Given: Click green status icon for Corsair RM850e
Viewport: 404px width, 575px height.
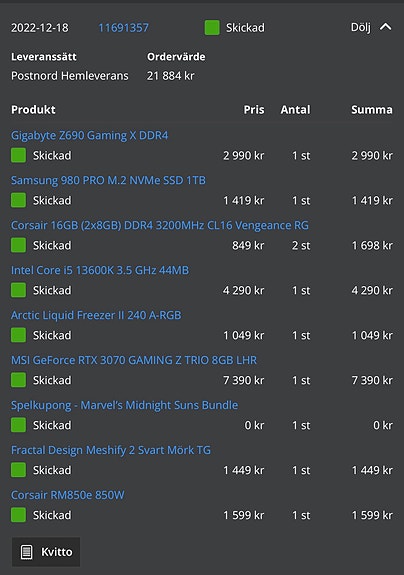Looking at the screenshot, I should tap(18, 515).
